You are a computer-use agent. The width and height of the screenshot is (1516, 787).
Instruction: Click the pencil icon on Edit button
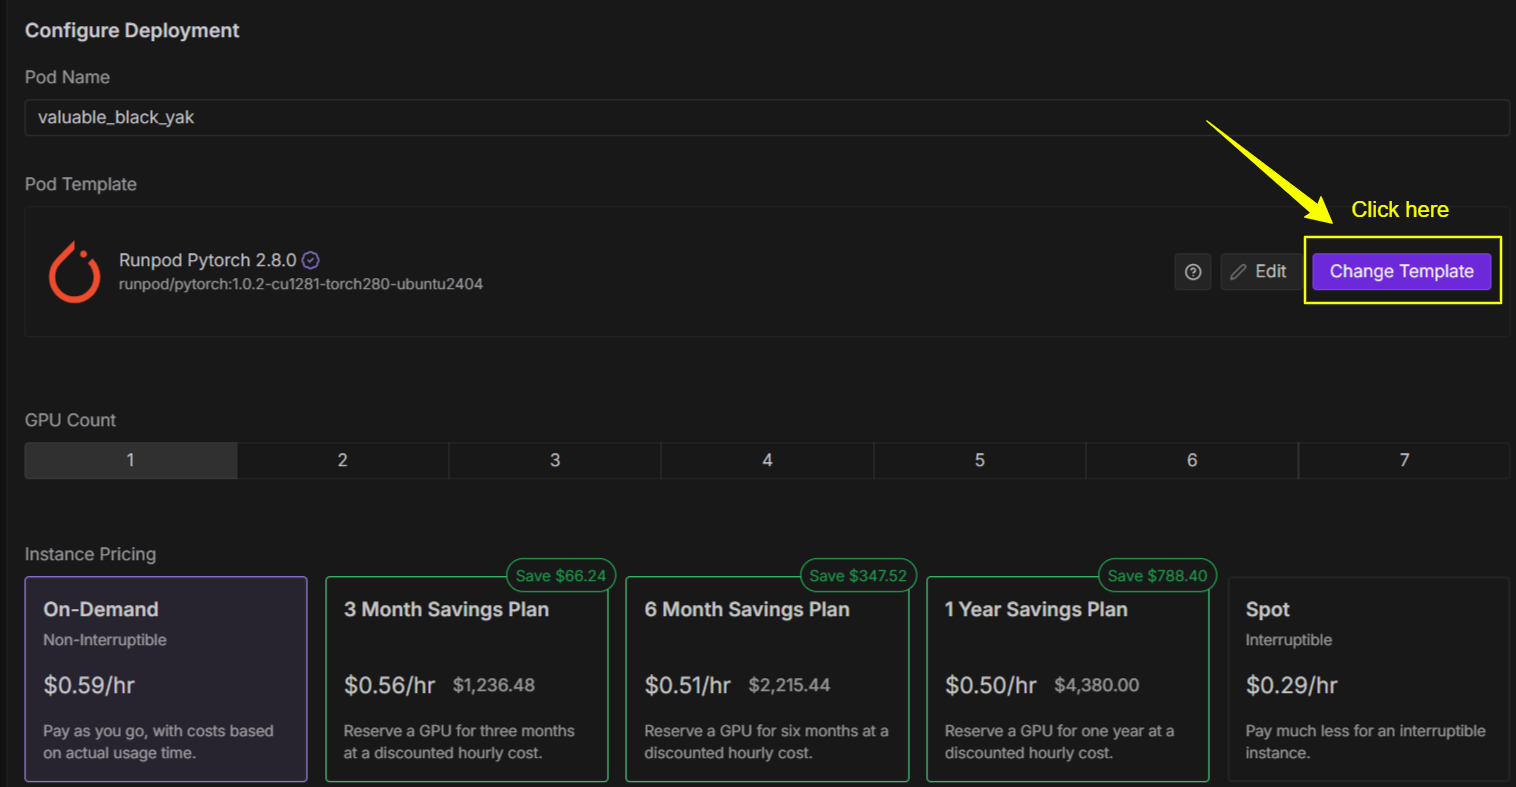pos(1239,272)
